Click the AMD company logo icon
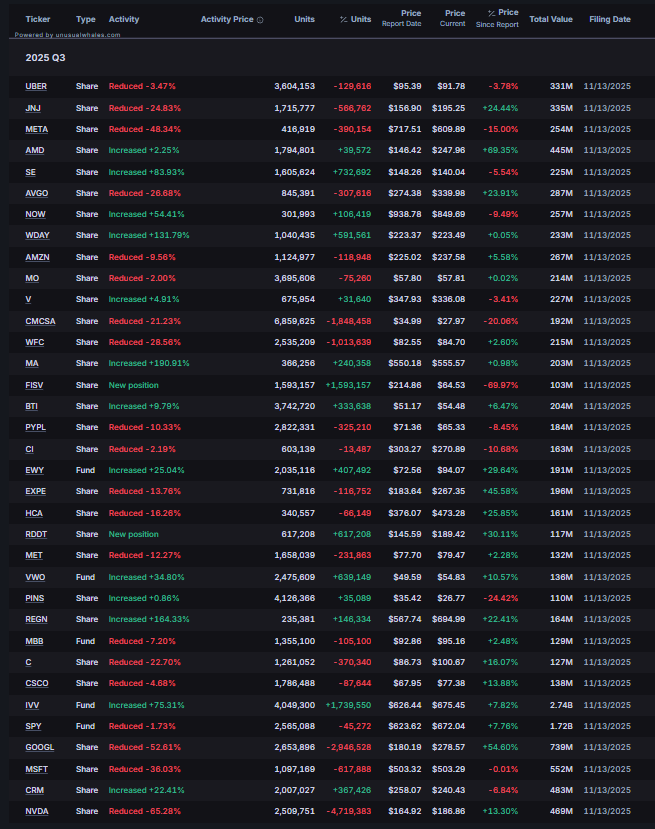 point(16,150)
